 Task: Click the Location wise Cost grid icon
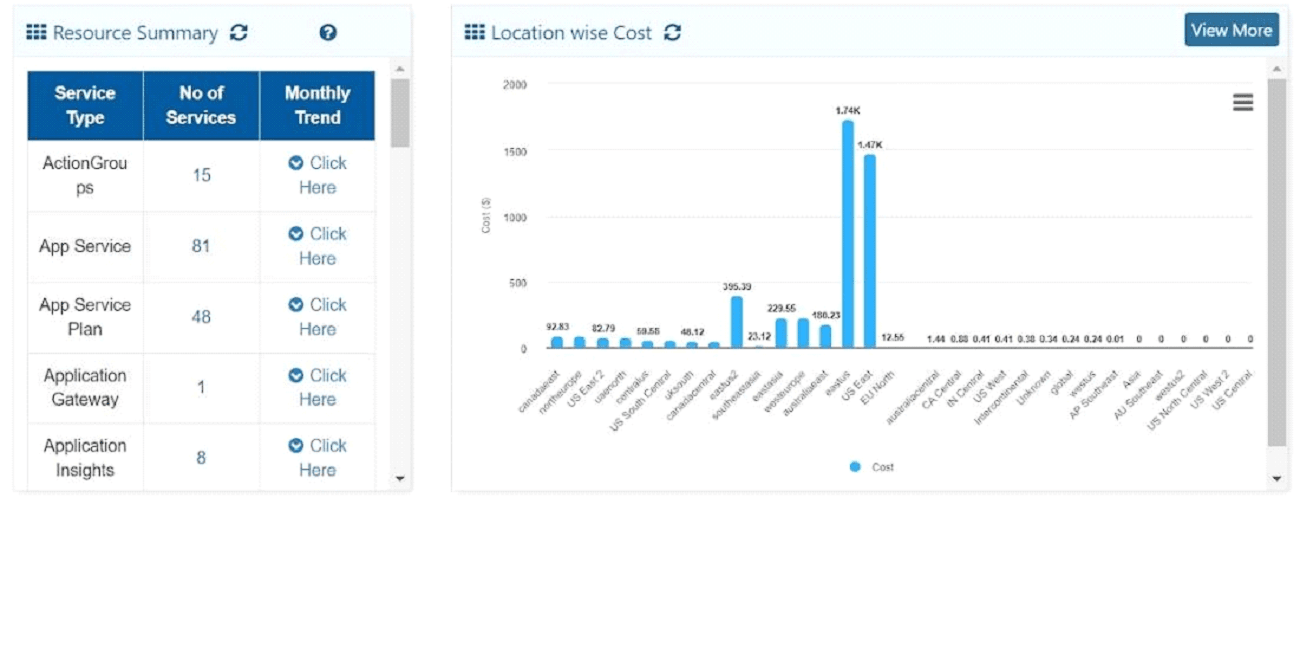click(x=475, y=33)
